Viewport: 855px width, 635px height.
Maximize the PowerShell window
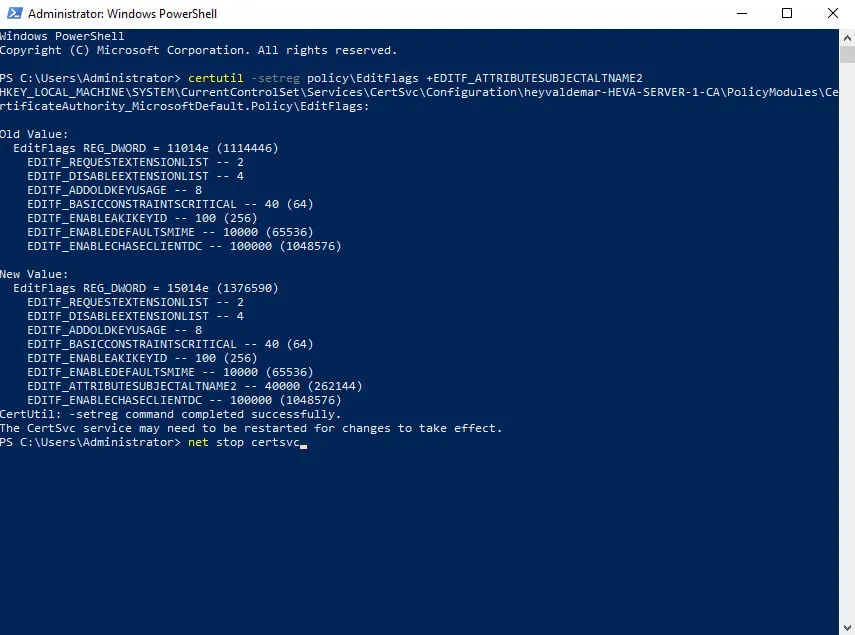[787, 14]
